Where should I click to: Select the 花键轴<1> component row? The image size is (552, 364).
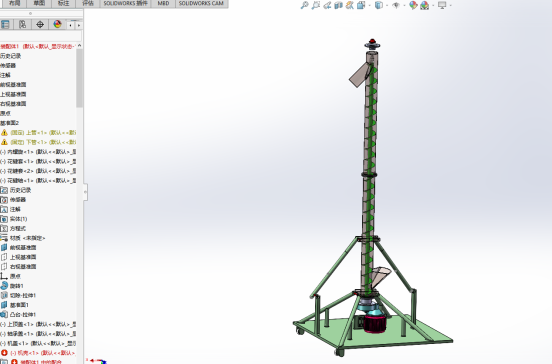point(38,180)
